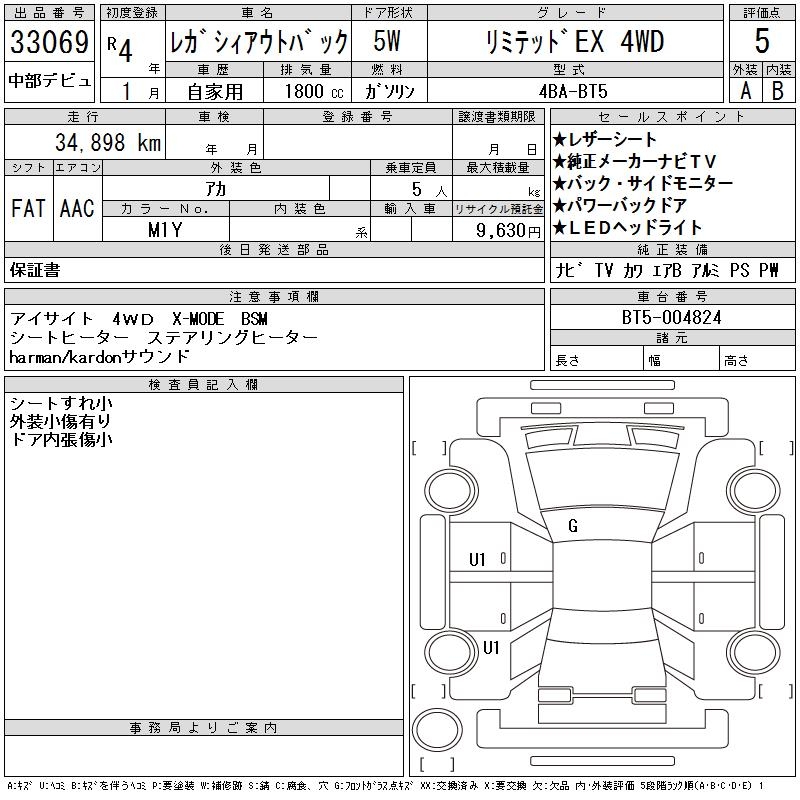Click ナビ in the genuine equipment row
The height and width of the screenshot is (800, 800).
point(569,270)
